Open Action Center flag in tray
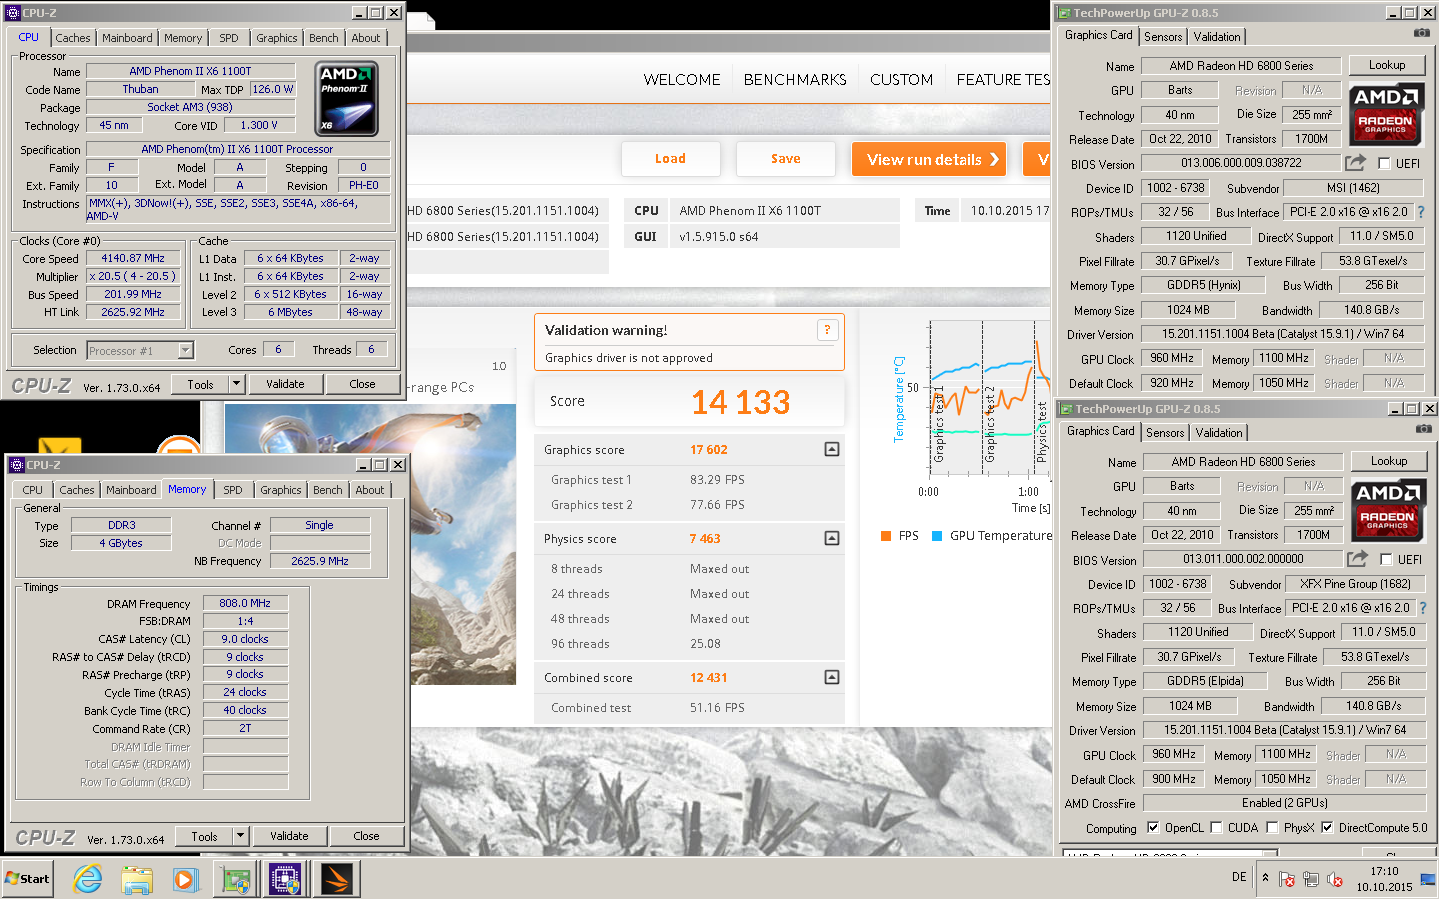 [1287, 879]
